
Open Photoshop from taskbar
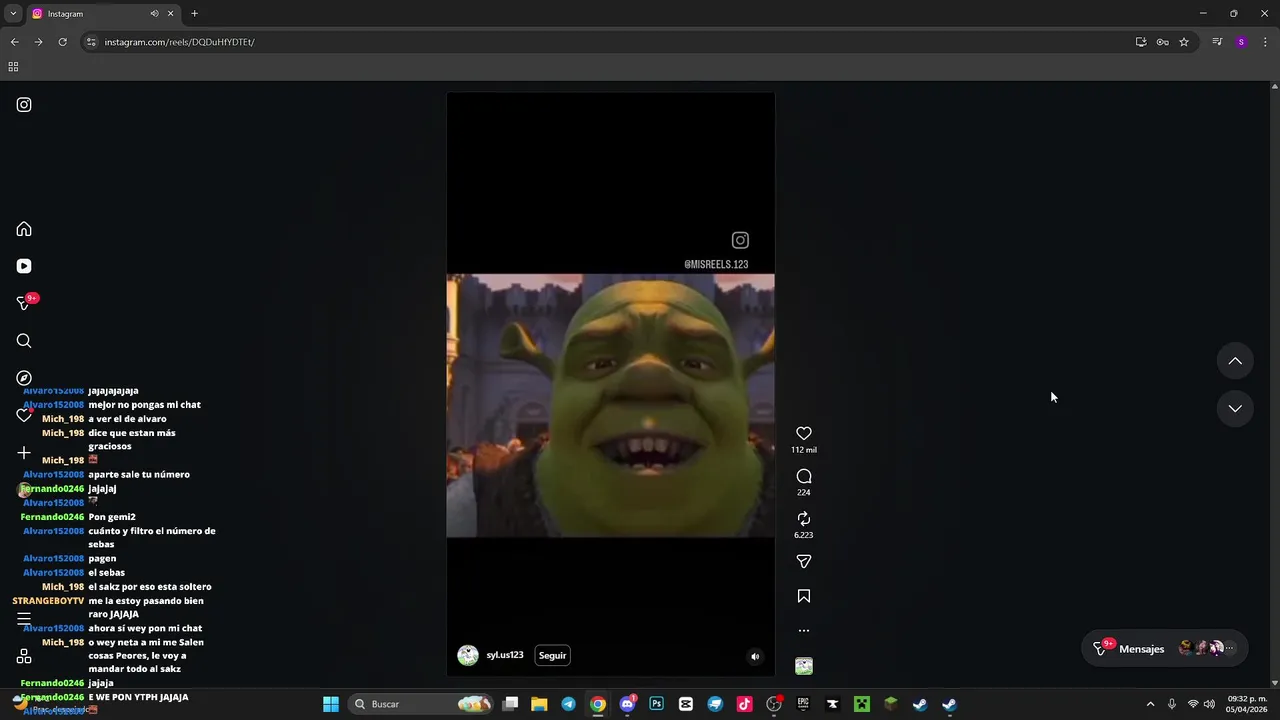656,704
